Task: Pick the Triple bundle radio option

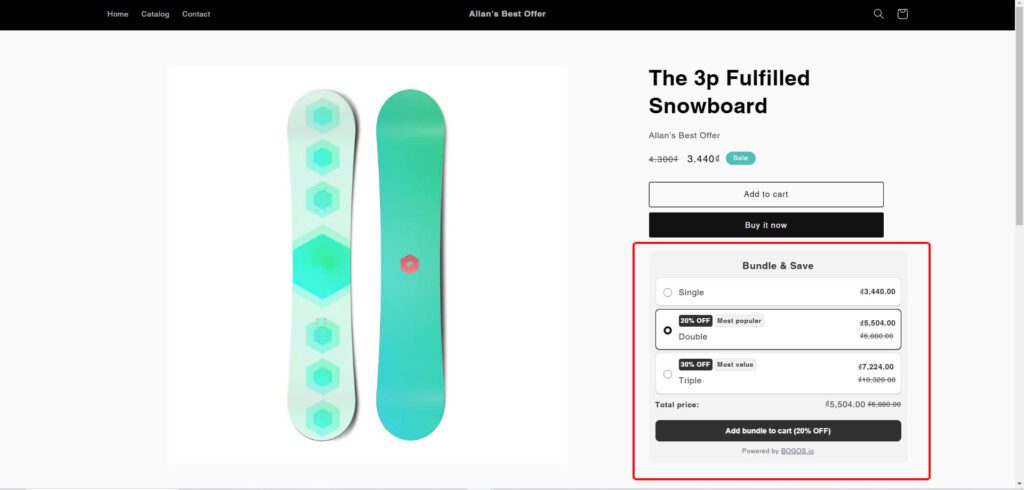Action: 668,373
